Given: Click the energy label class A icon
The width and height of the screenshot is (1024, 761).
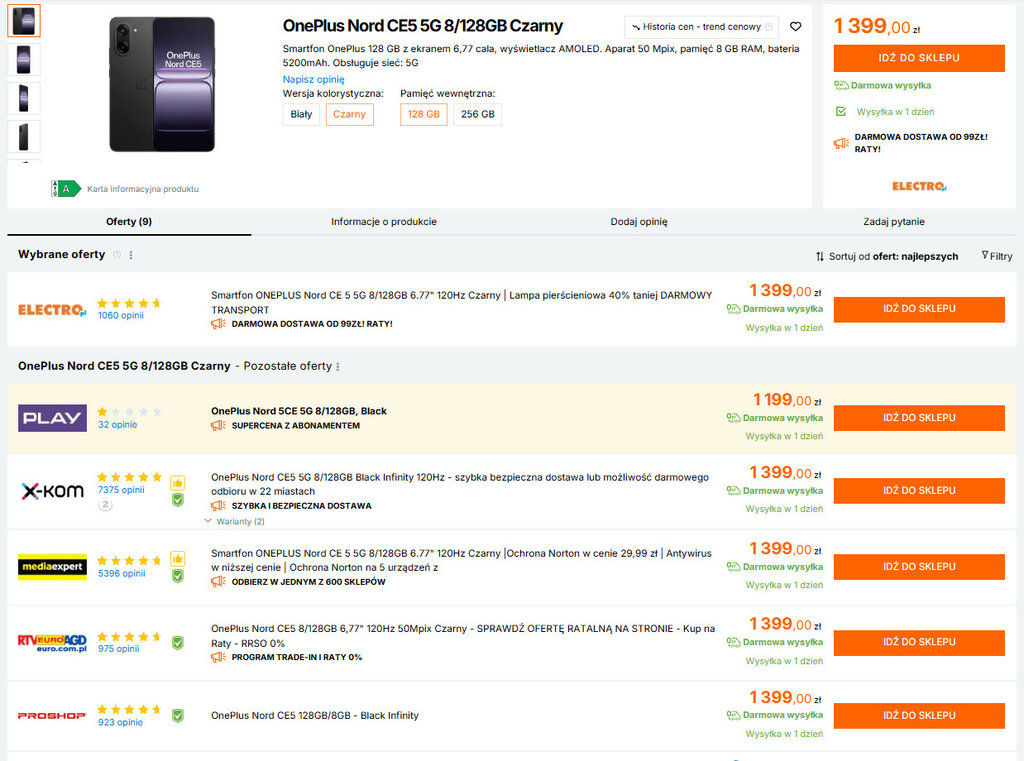Looking at the screenshot, I should point(66,188).
